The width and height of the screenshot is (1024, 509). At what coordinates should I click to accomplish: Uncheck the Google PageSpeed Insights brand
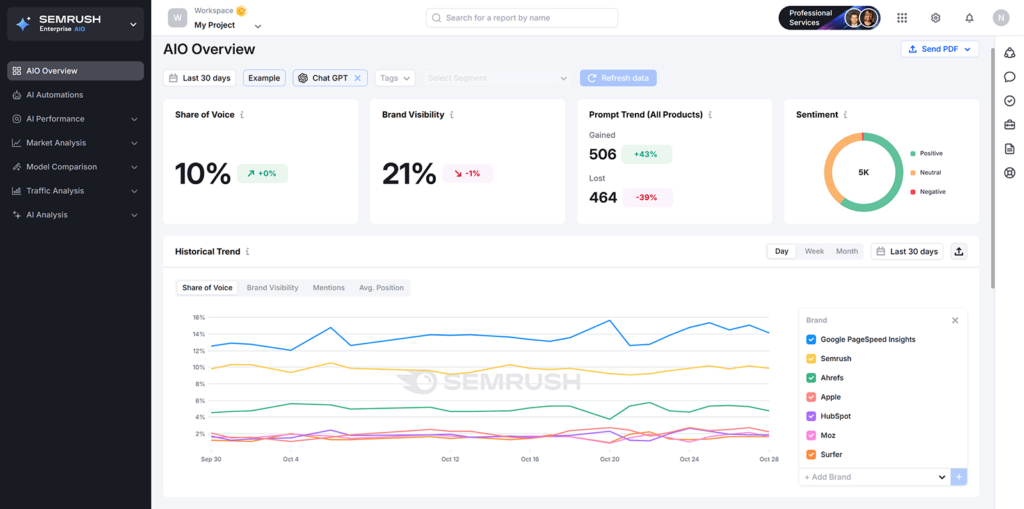pos(811,340)
